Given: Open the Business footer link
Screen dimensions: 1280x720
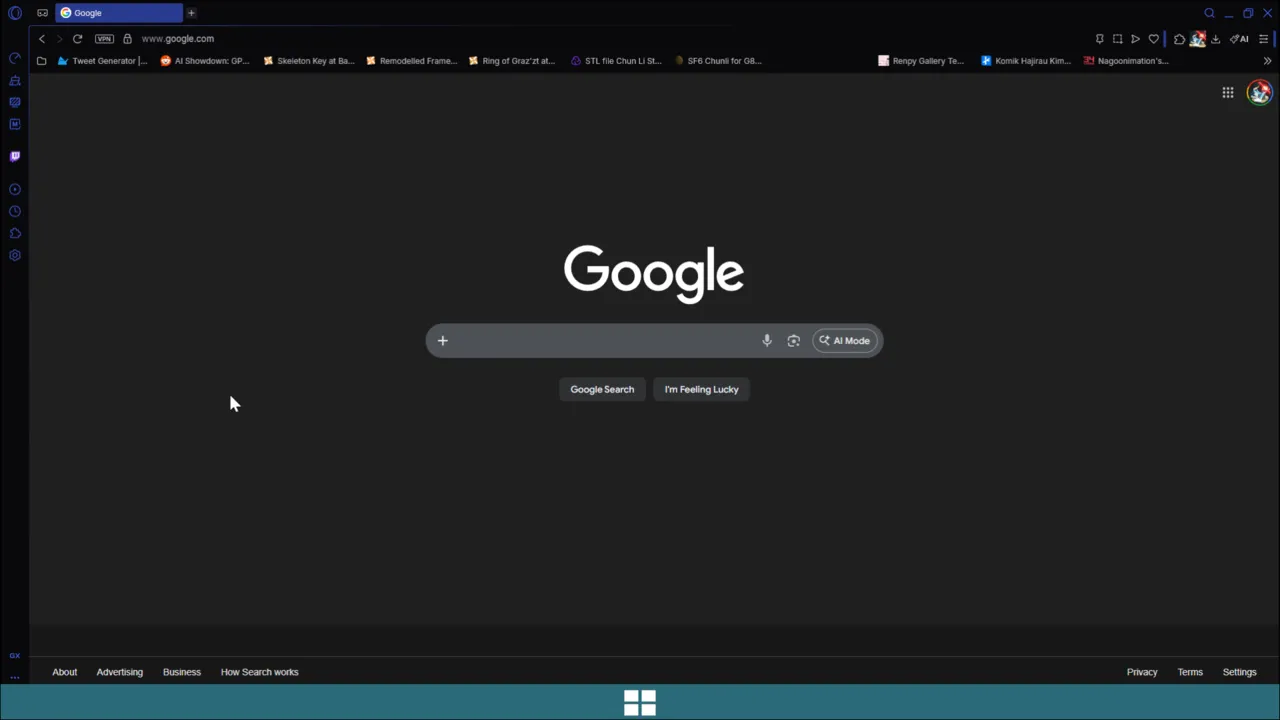Looking at the screenshot, I should [182, 672].
